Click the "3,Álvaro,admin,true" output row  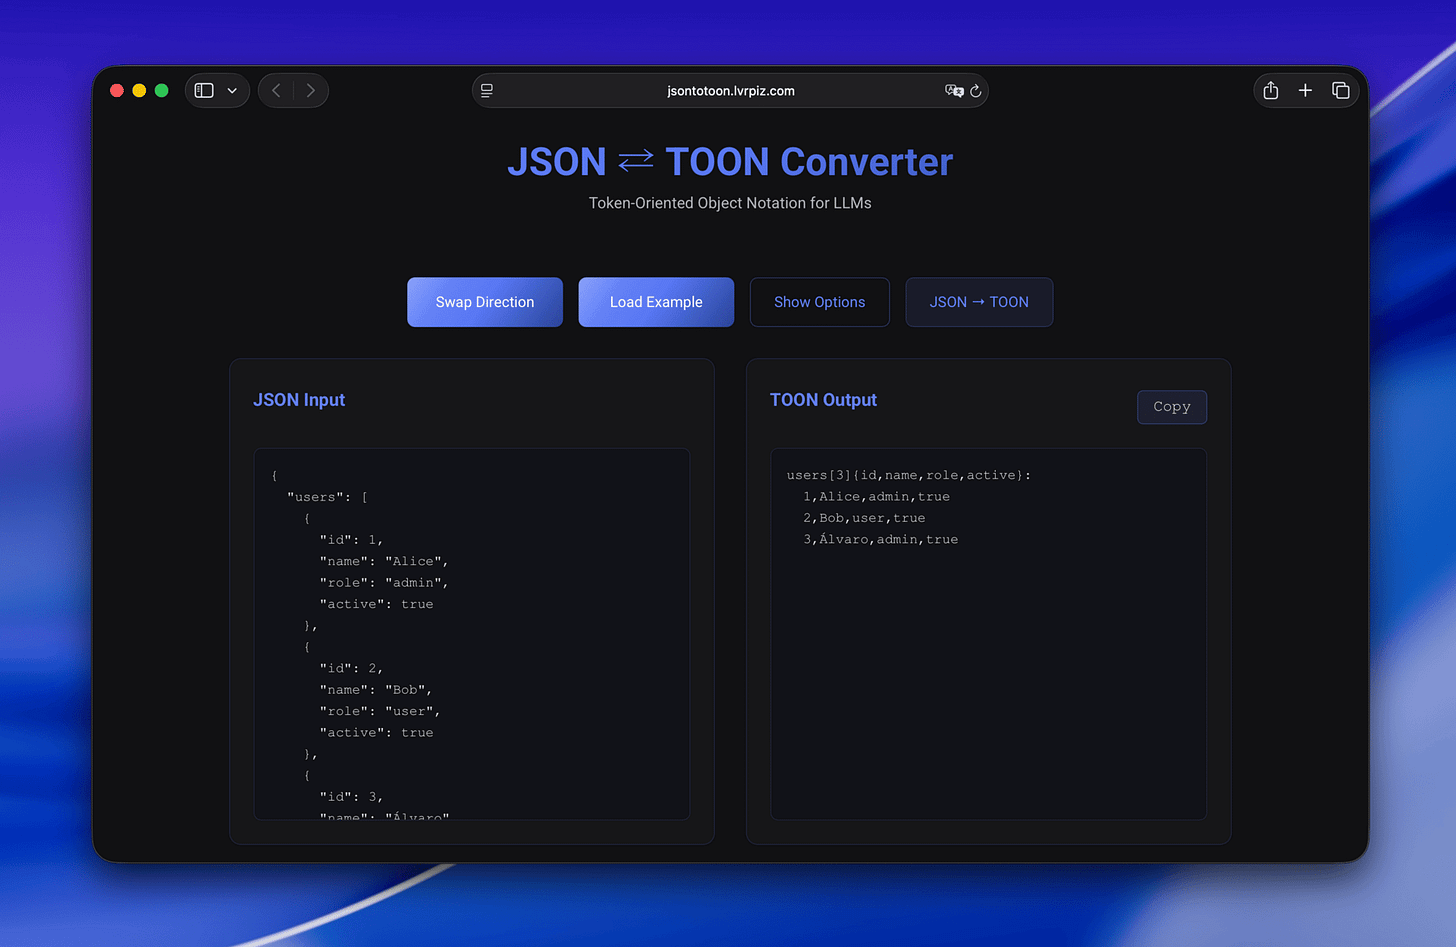click(880, 539)
